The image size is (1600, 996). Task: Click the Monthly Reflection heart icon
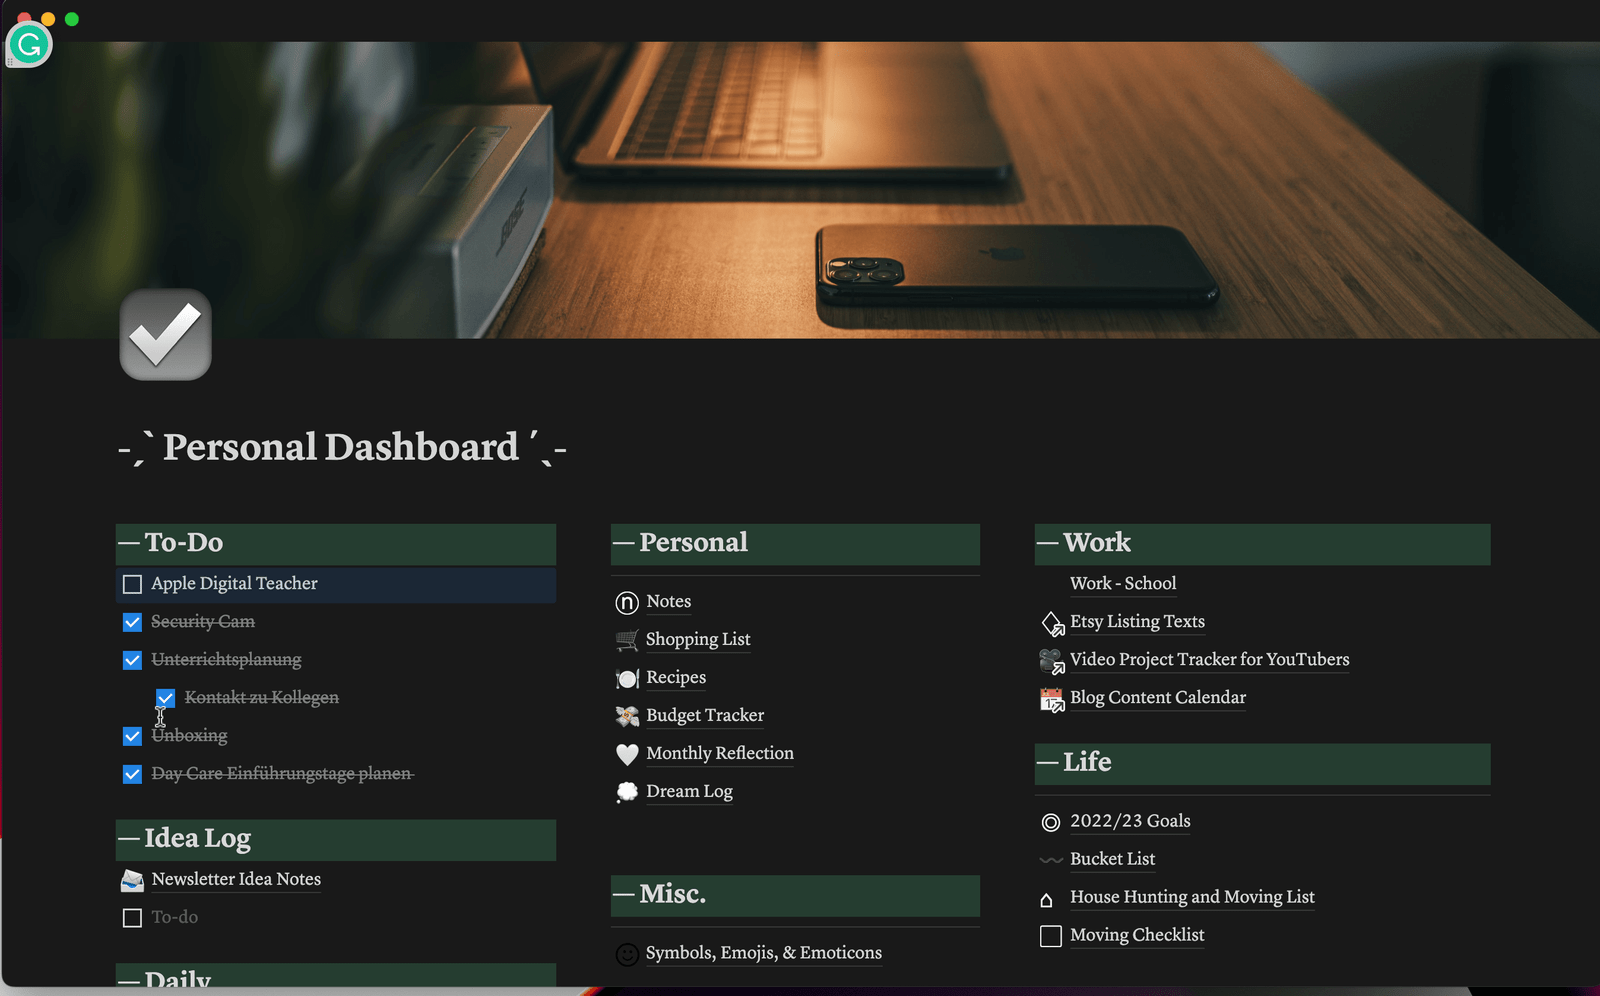pos(627,754)
